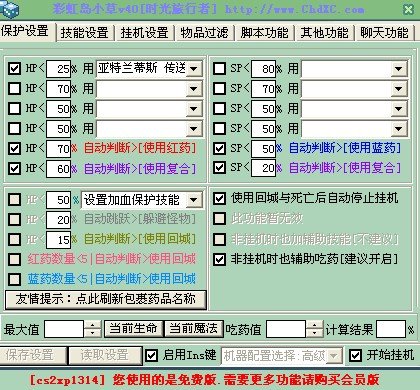Toggle 非挂机时也辅助吃药 checkbox
This screenshot has width=420, height=390.
coord(219,259)
